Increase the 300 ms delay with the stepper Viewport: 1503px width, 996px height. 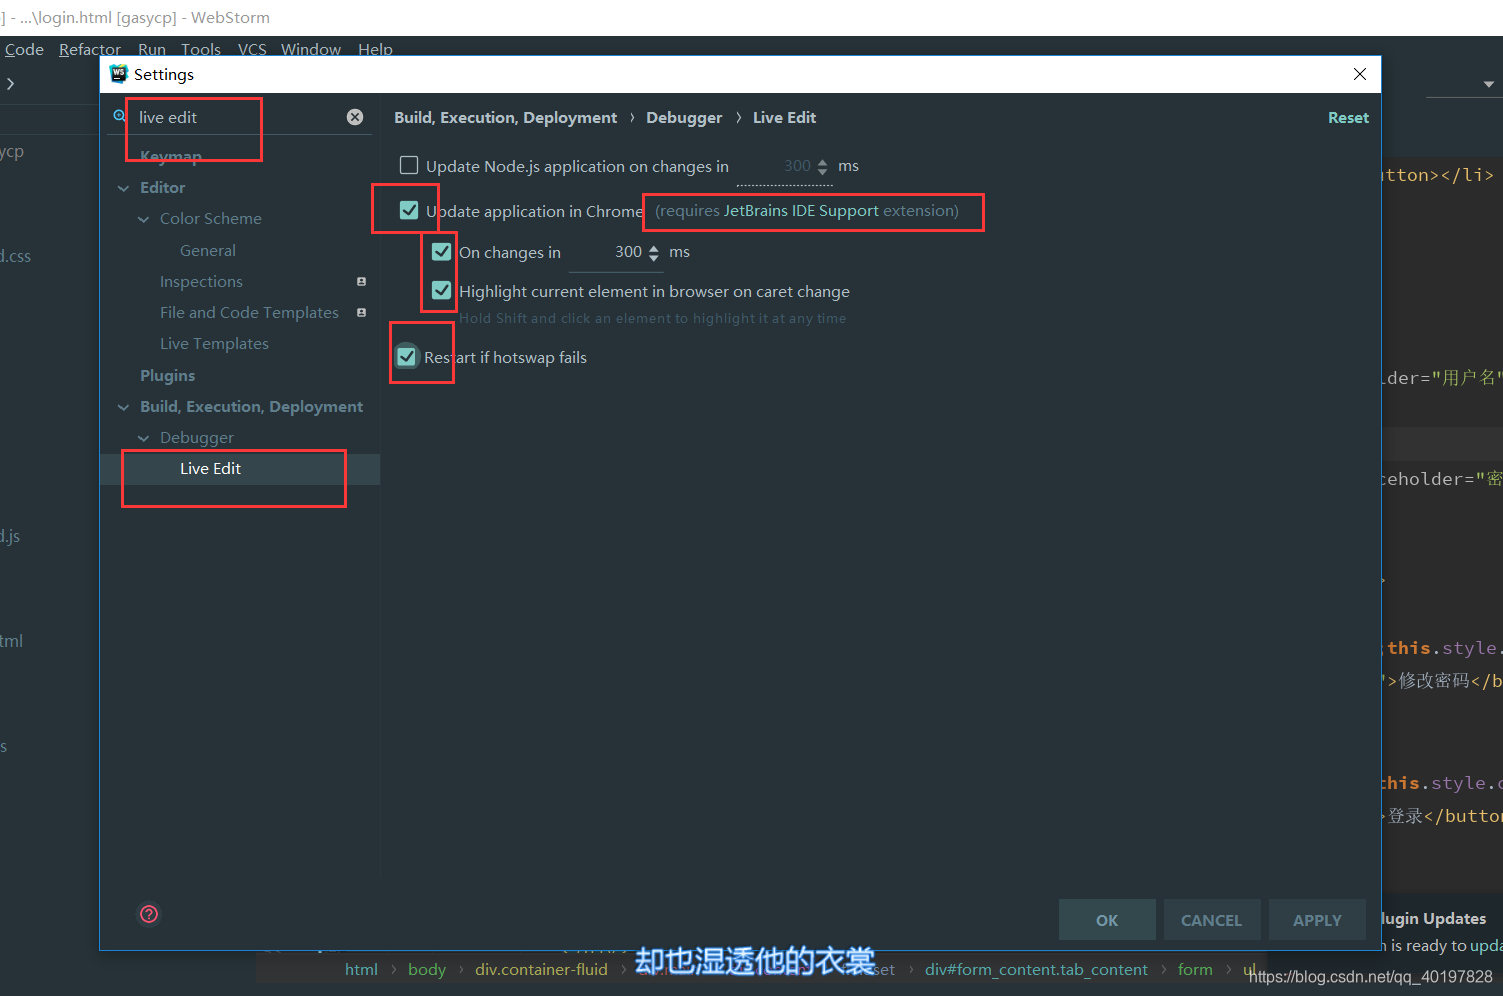(x=655, y=247)
